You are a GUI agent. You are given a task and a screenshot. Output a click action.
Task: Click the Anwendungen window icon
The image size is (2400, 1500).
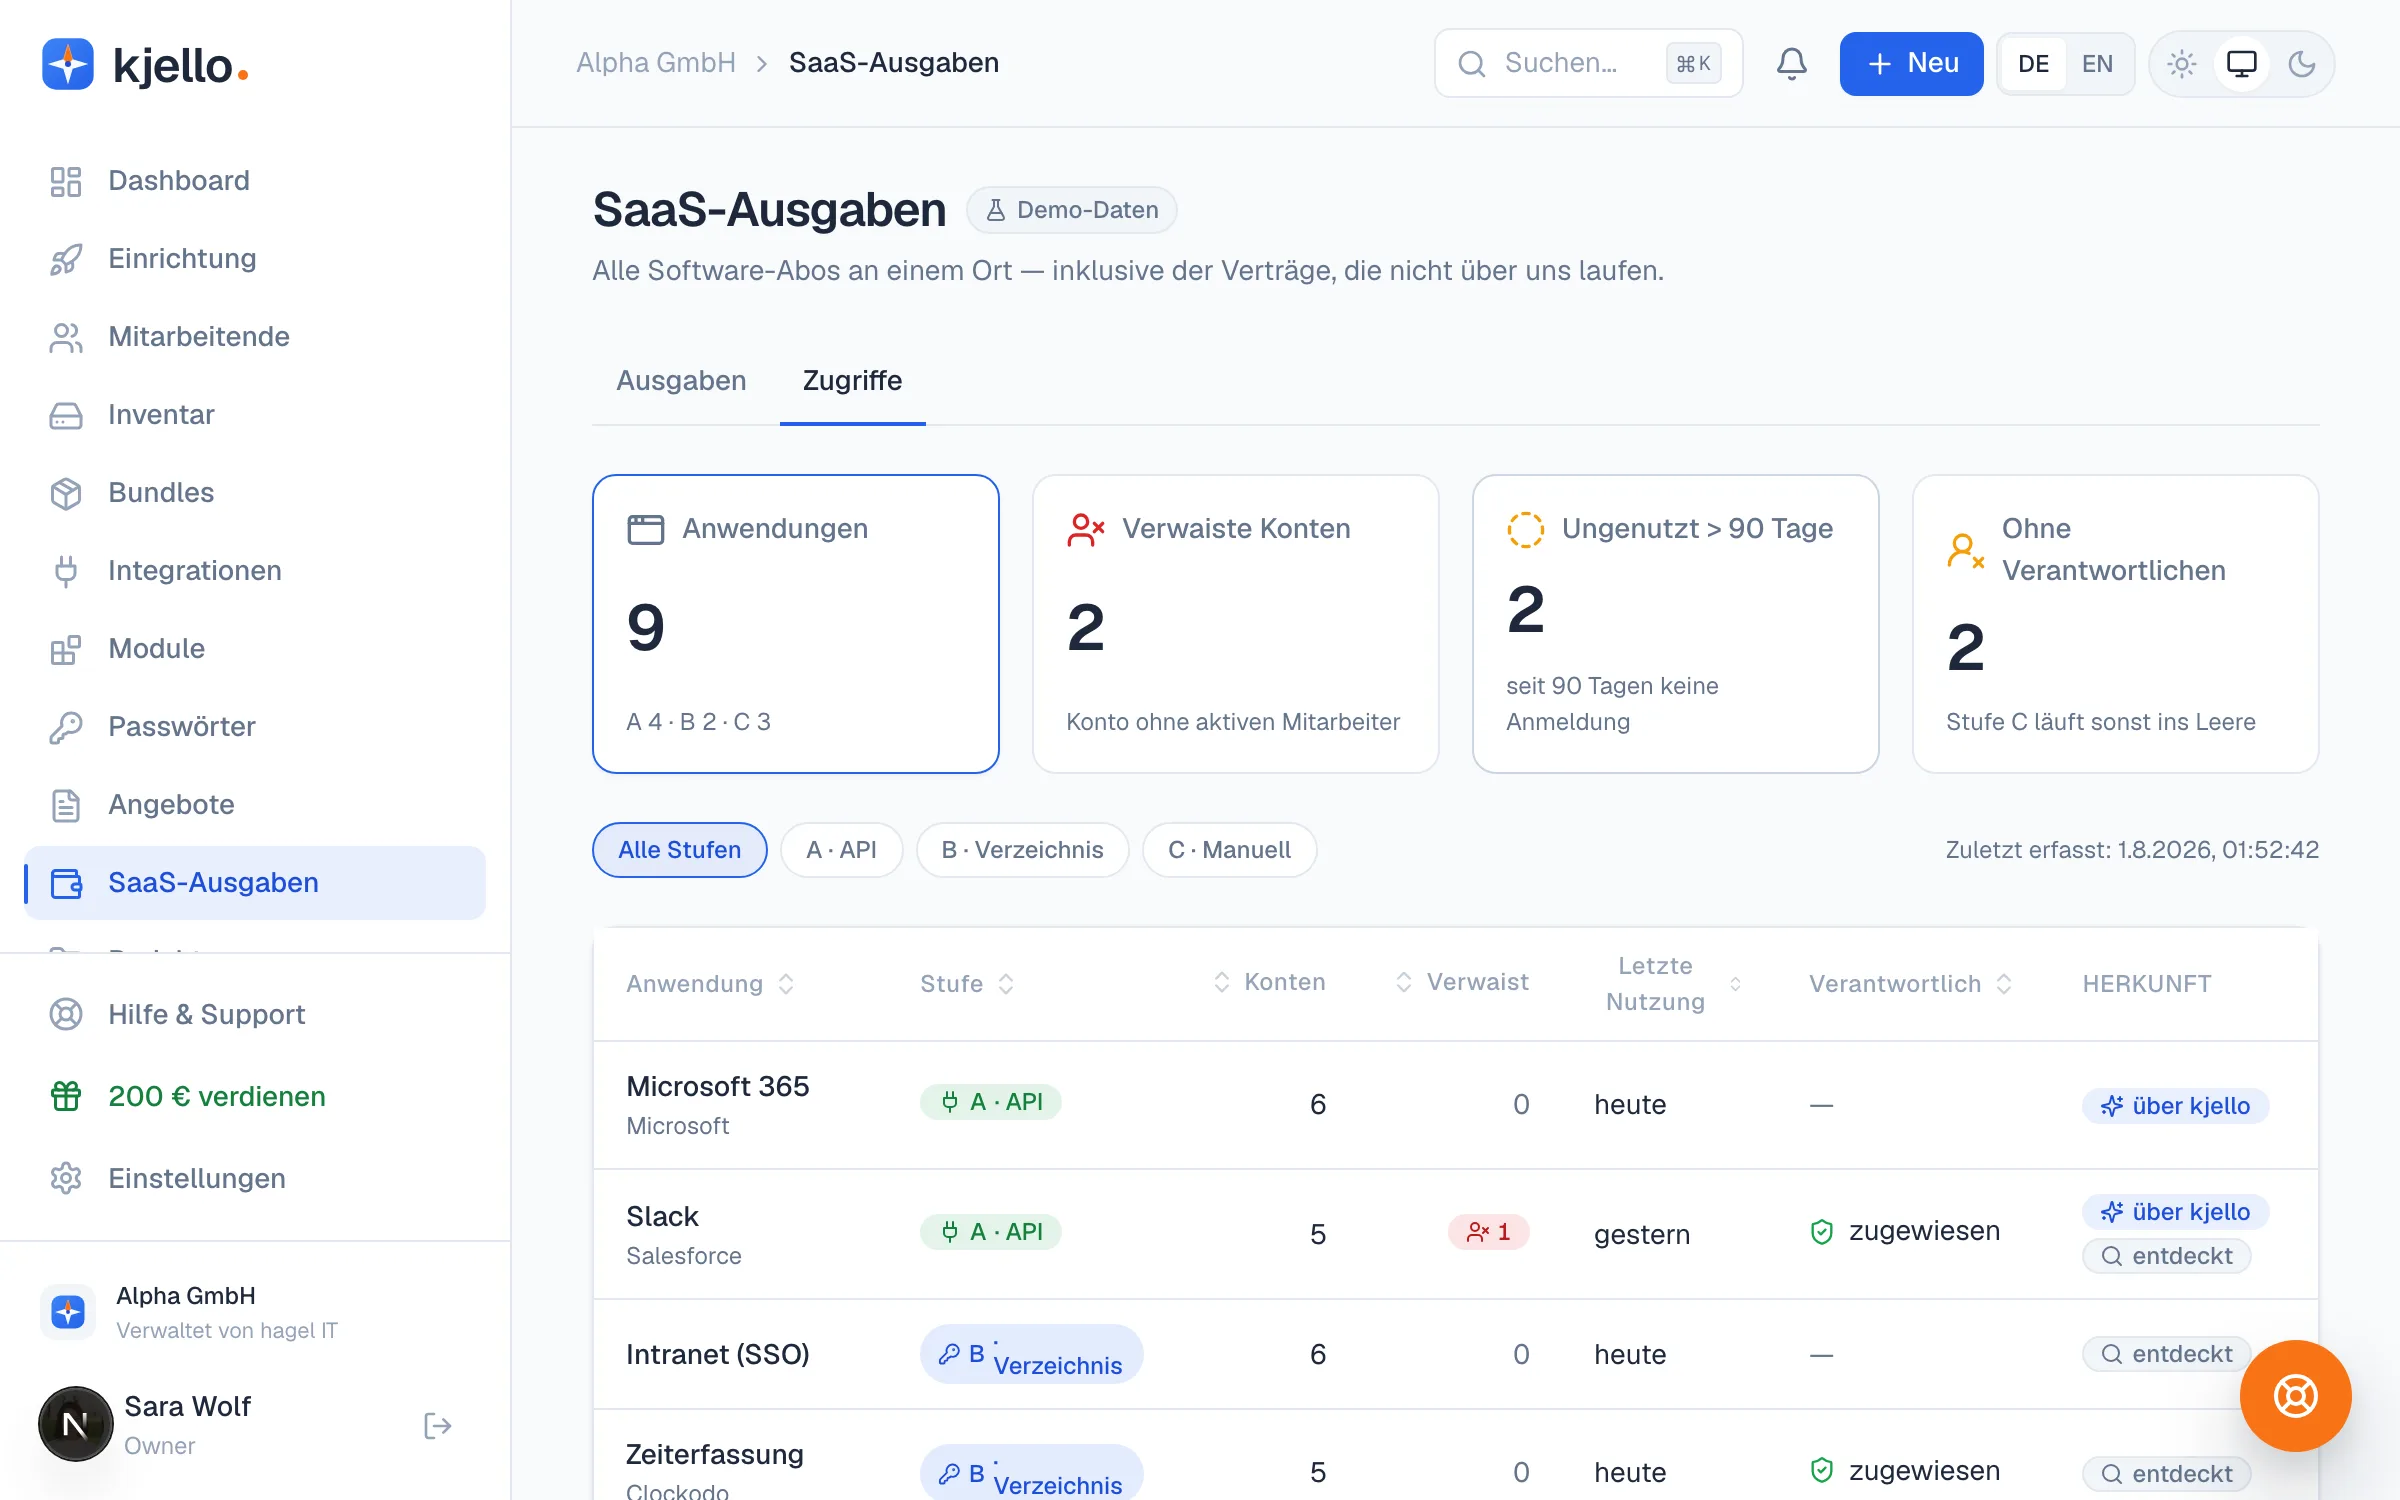645,529
